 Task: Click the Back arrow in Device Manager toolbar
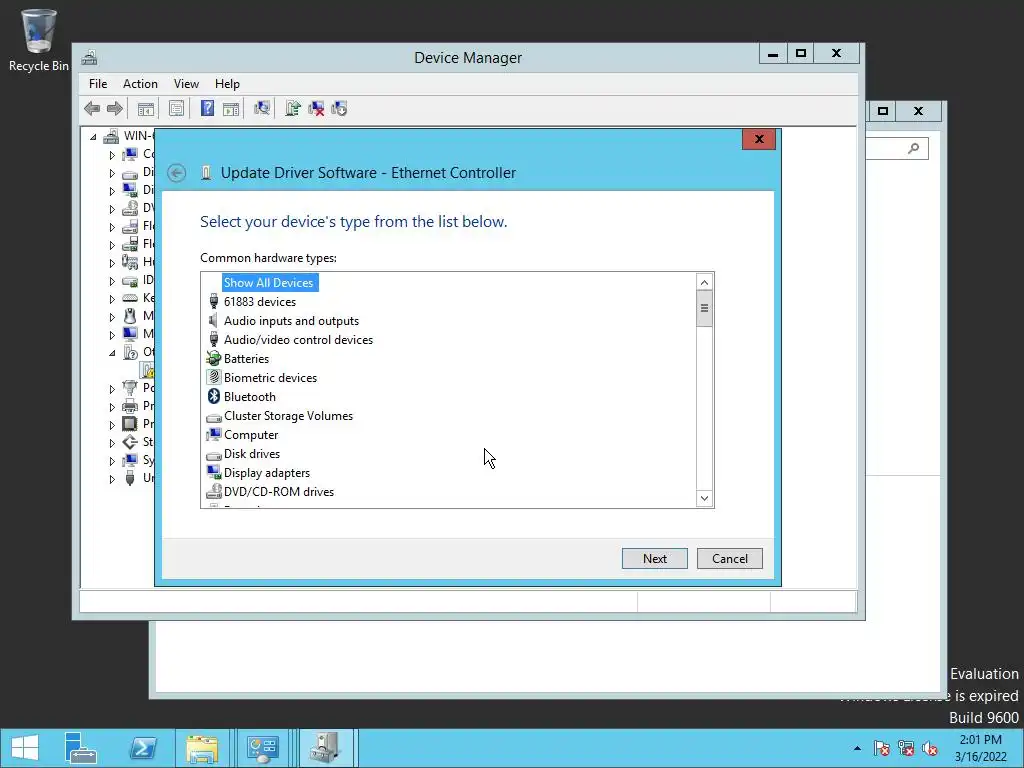coord(92,108)
